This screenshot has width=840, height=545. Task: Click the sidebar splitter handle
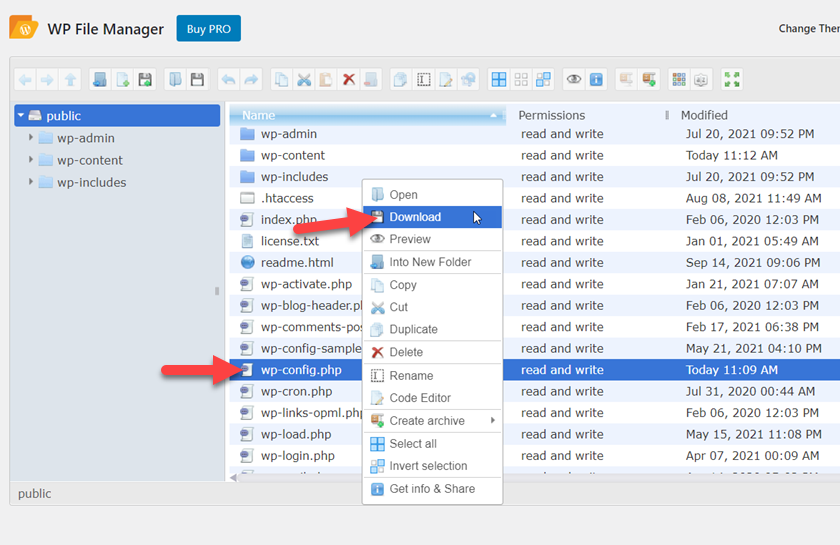(x=217, y=291)
